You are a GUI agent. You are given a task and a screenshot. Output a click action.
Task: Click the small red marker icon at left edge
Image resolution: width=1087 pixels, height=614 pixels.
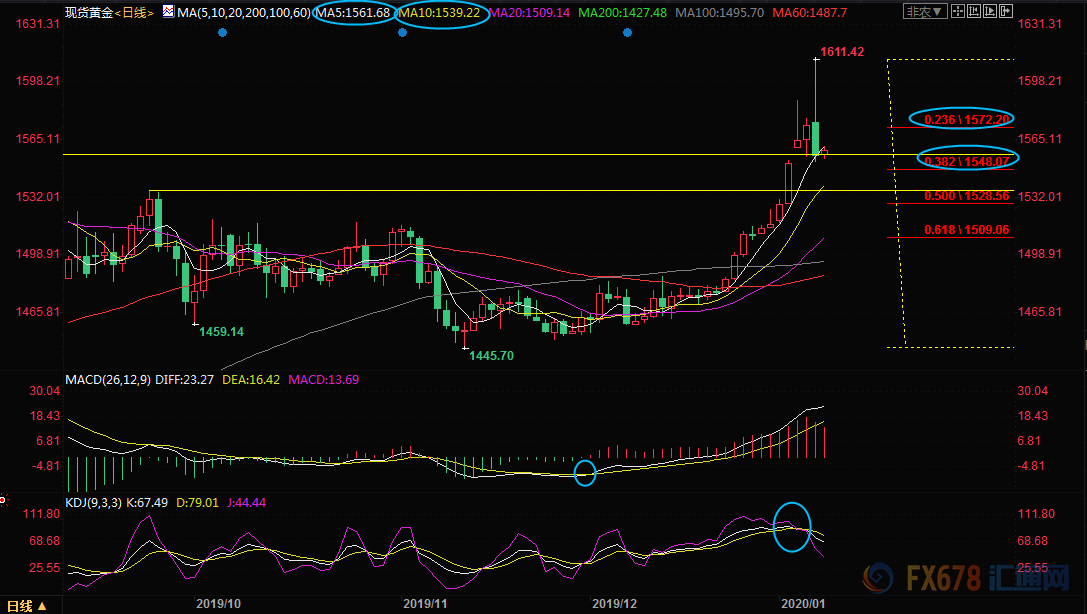[3, 499]
